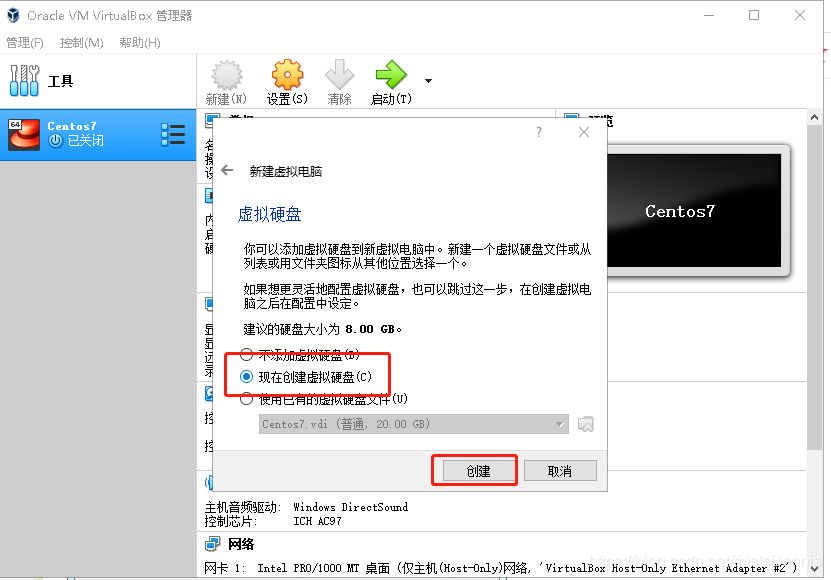The width and height of the screenshot is (831, 580).
Task: Click the dialog help question mark
Action: click(538, 132)
